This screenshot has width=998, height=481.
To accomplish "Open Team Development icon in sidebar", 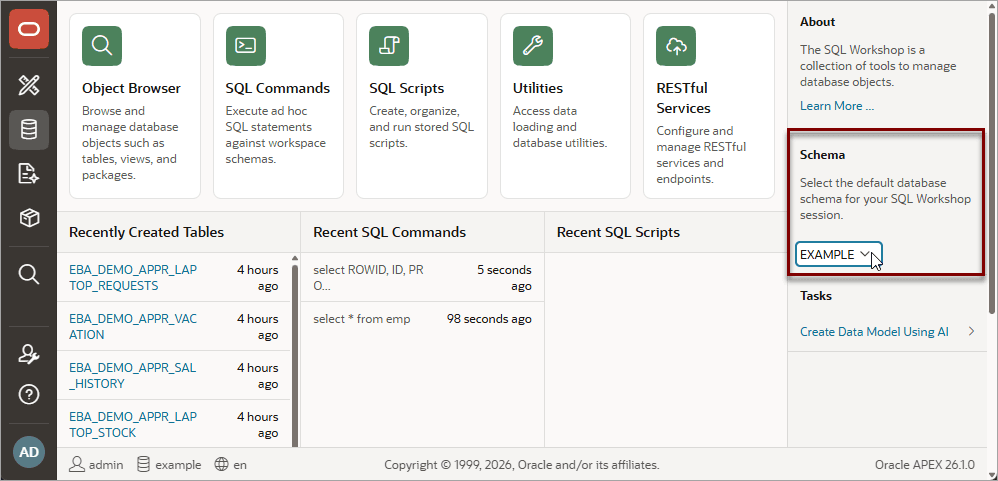I will (x=29, y=174).
